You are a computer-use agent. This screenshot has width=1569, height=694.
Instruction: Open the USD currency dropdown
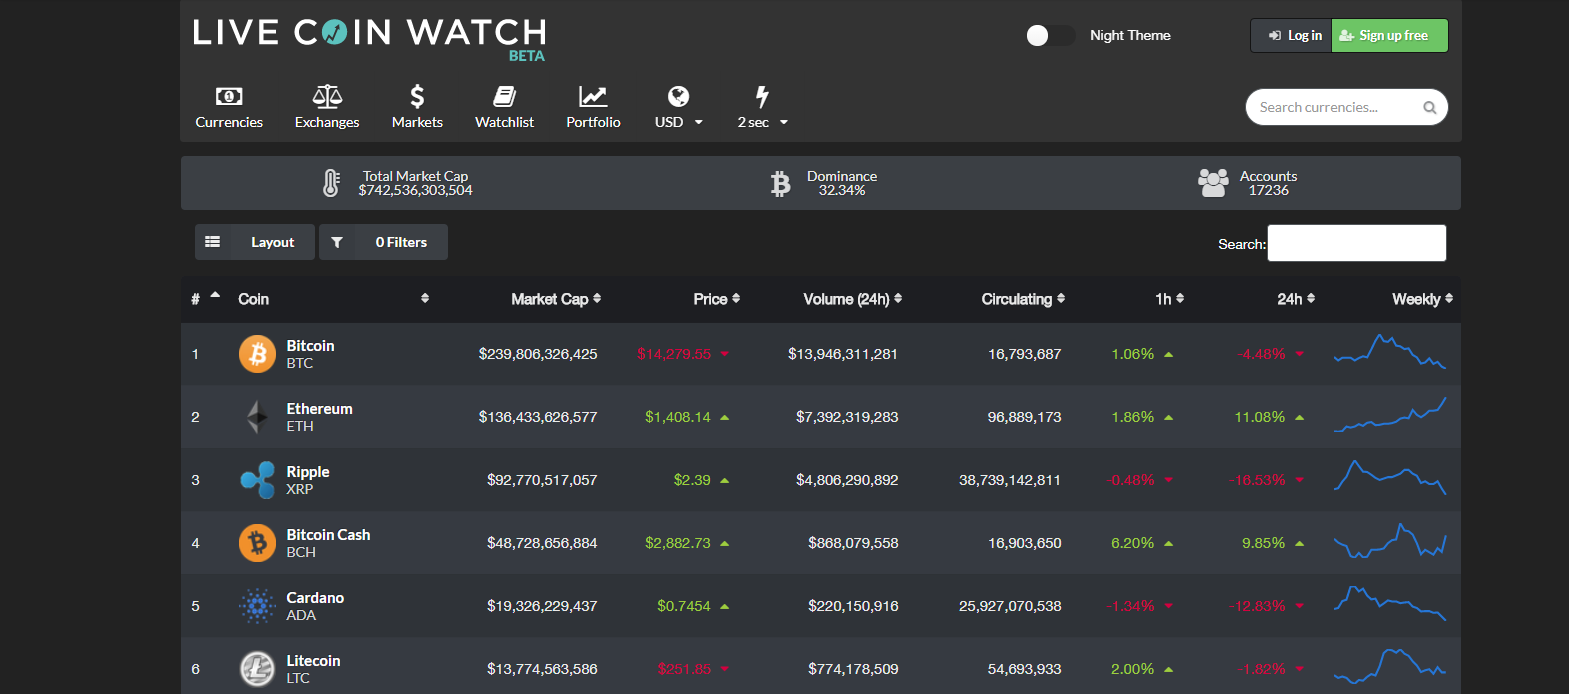click(x=679, y=122)
